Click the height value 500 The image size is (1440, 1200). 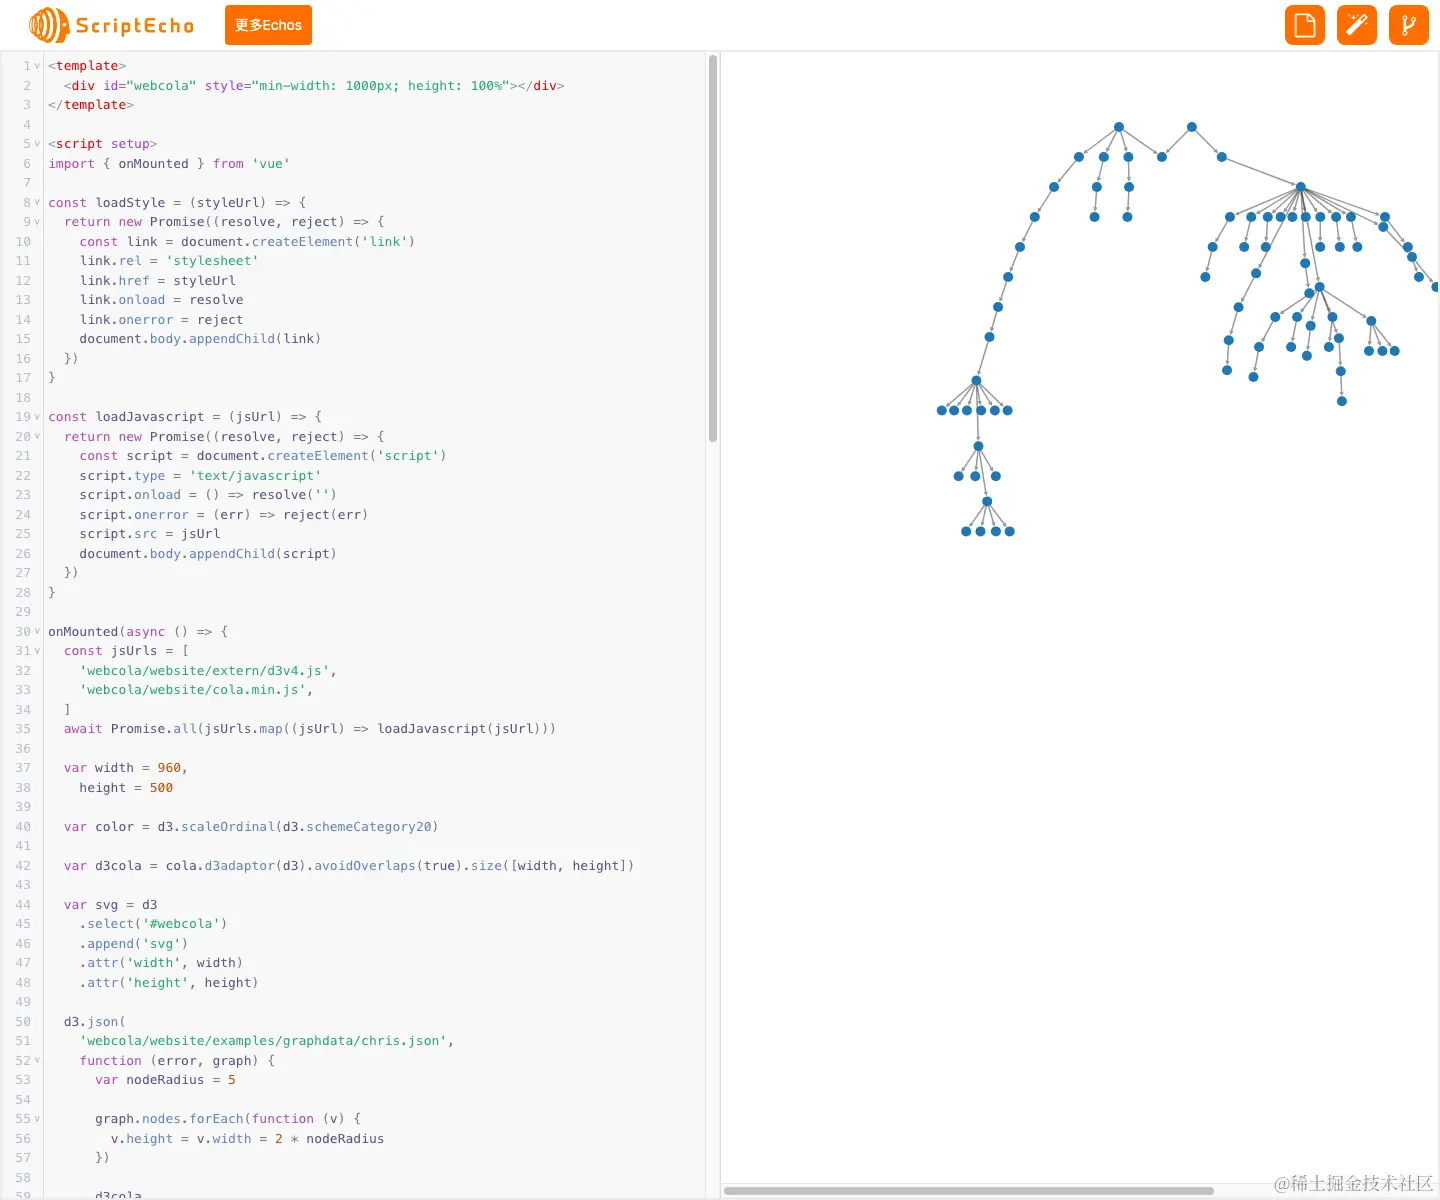[161, 788]
